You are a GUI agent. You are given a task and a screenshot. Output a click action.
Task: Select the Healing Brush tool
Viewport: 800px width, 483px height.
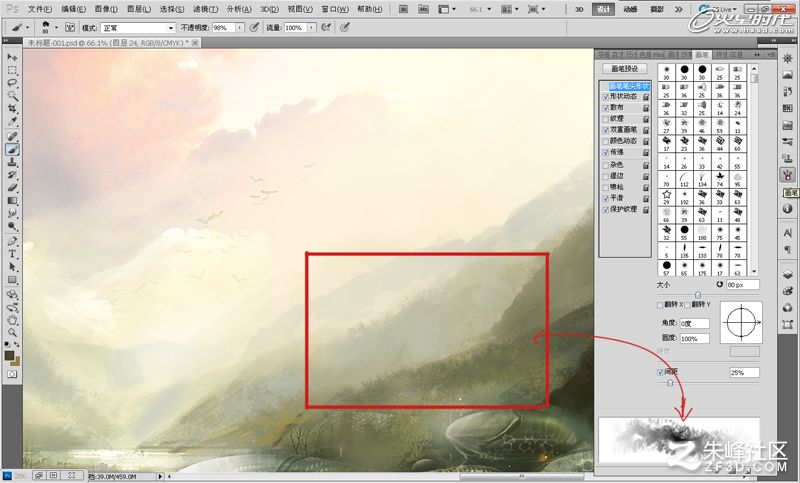[x=12, y=136]
